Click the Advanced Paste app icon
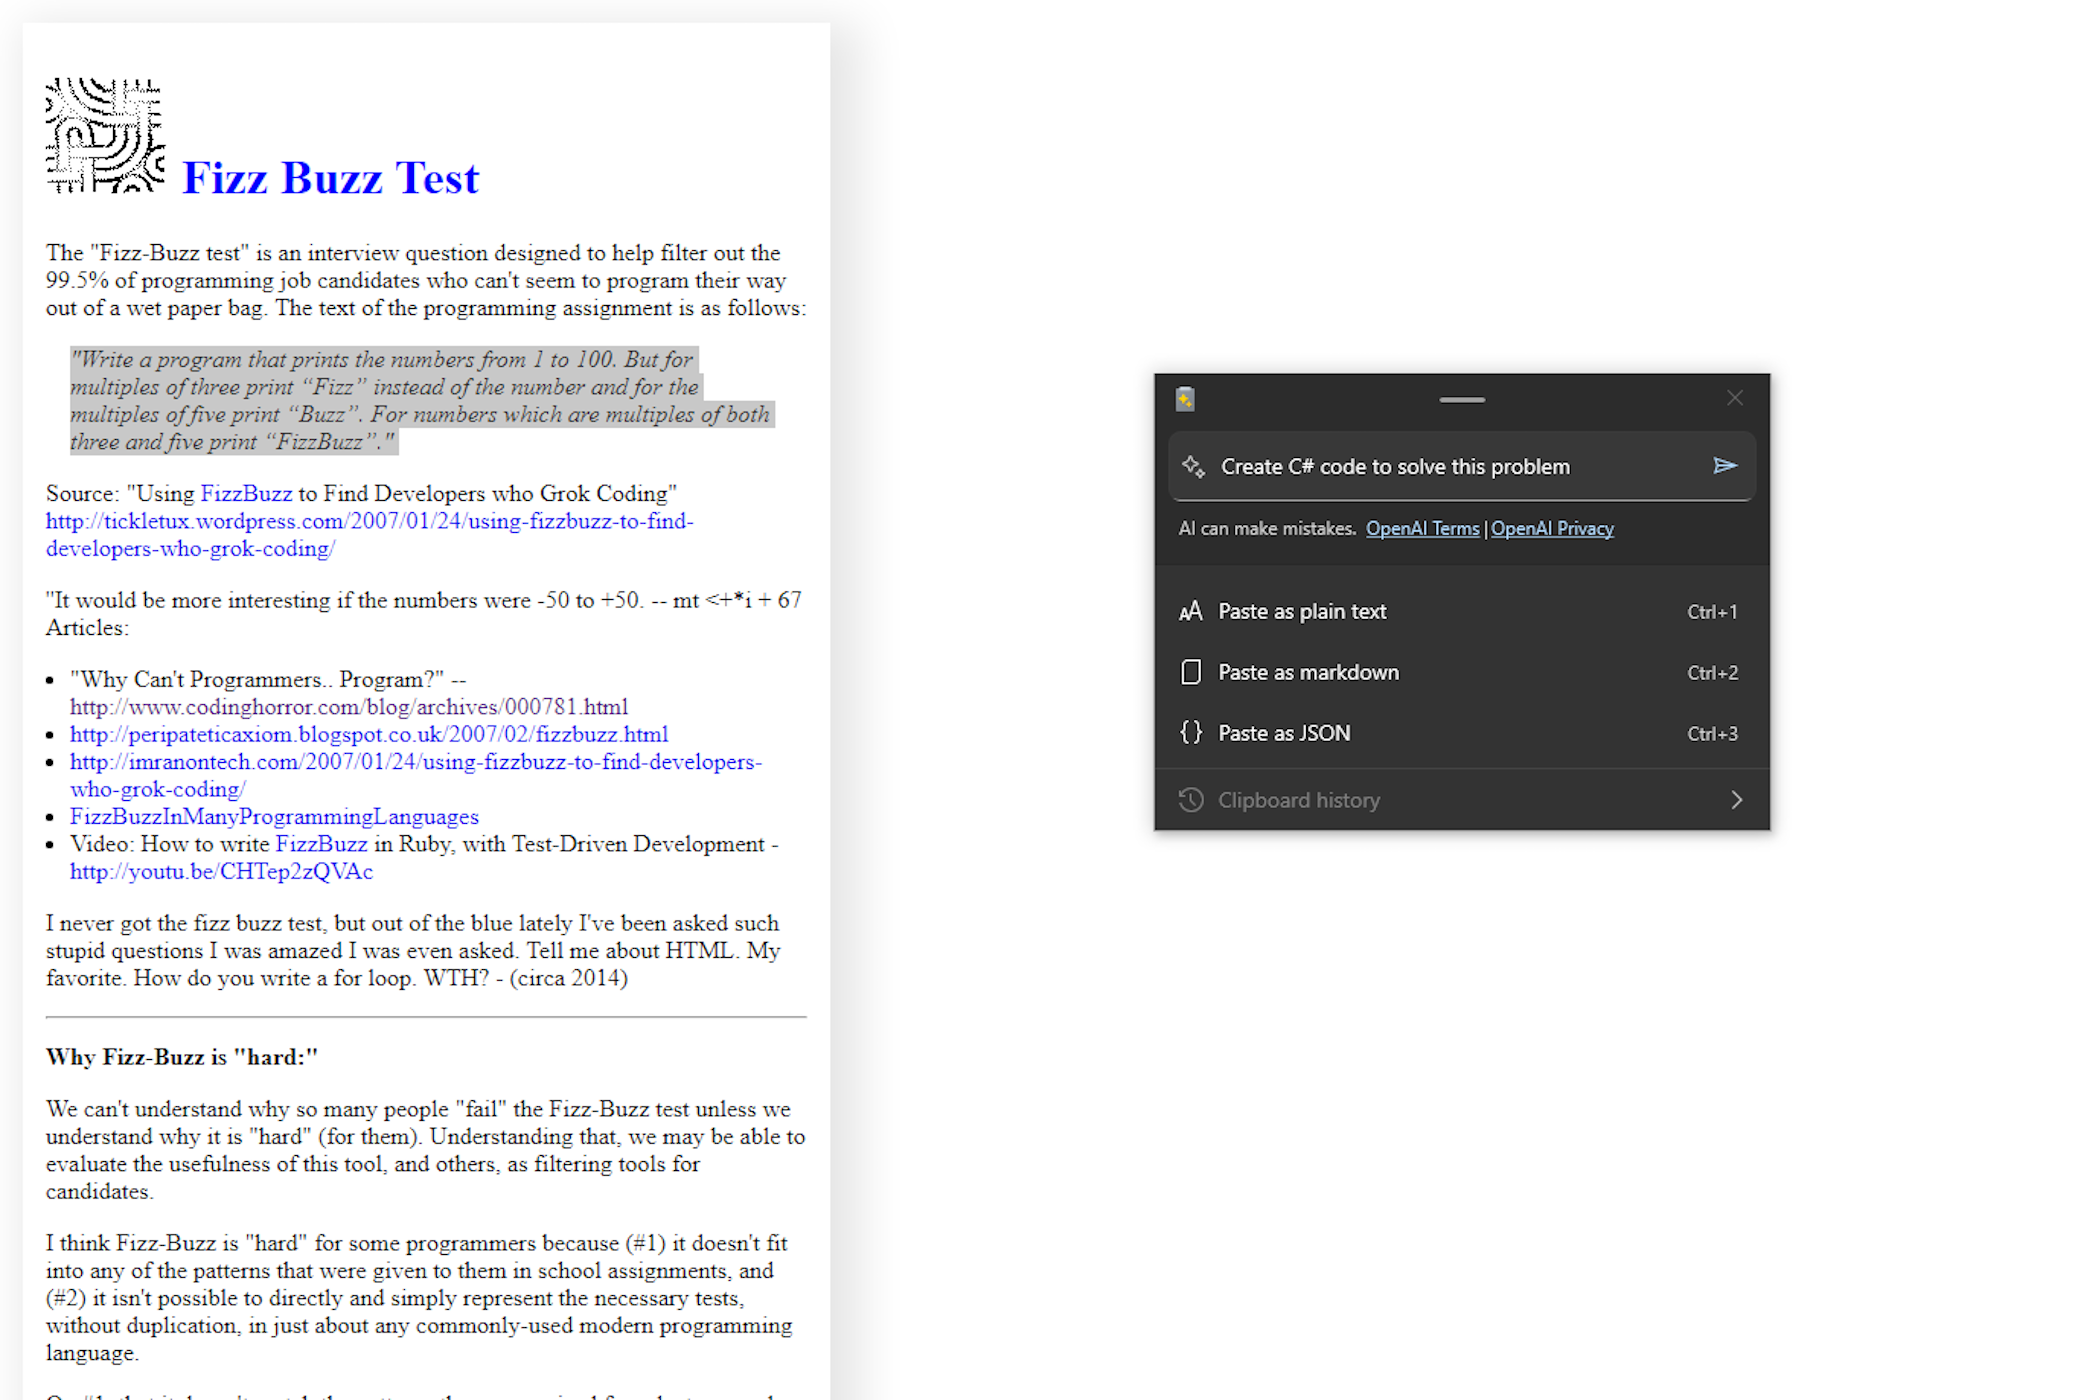This screenshot has height=1400, width=2100. pos(1185,399)
